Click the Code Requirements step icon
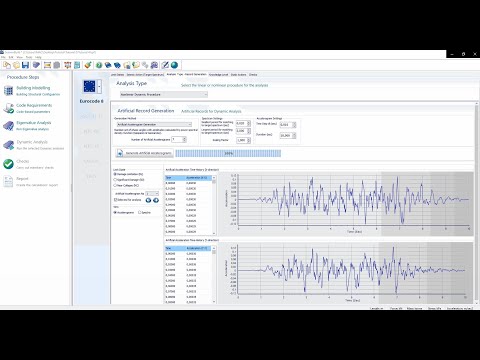Image resolution: width=480 pixels, height=360 pixels. (8, 108)
